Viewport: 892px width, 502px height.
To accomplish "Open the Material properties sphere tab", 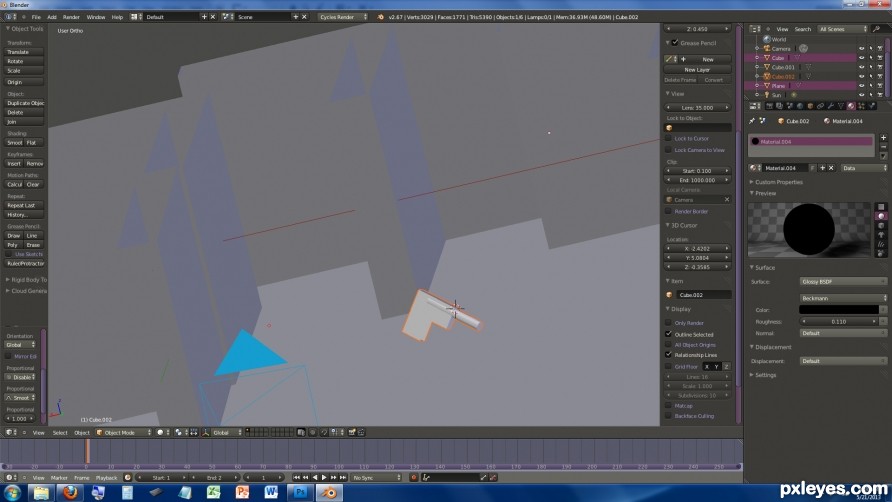I will tap(851, 106).
